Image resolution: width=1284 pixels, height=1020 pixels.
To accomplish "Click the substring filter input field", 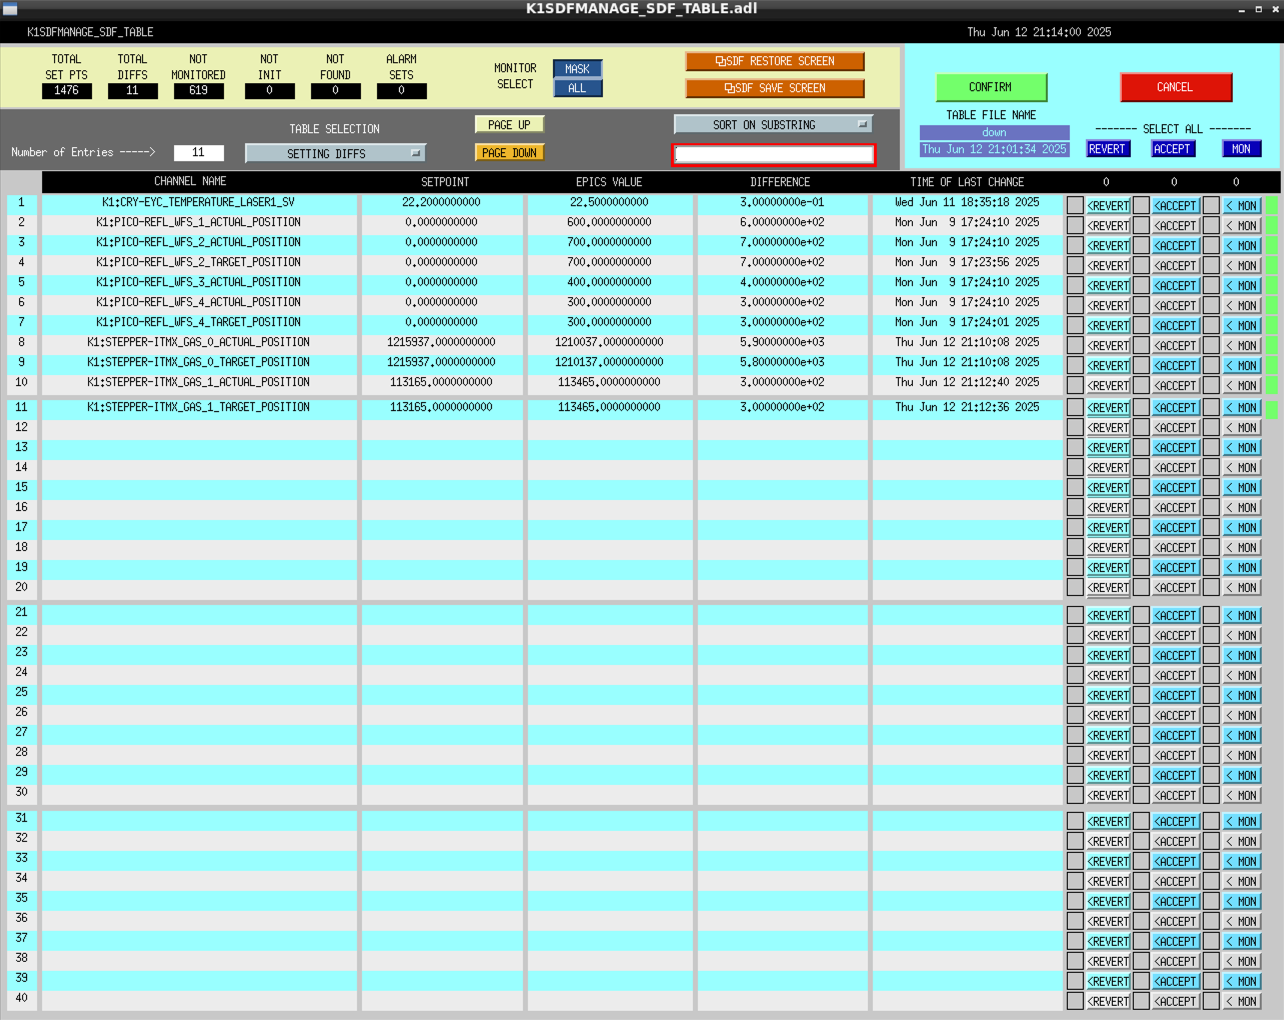I will click(774, 154).
